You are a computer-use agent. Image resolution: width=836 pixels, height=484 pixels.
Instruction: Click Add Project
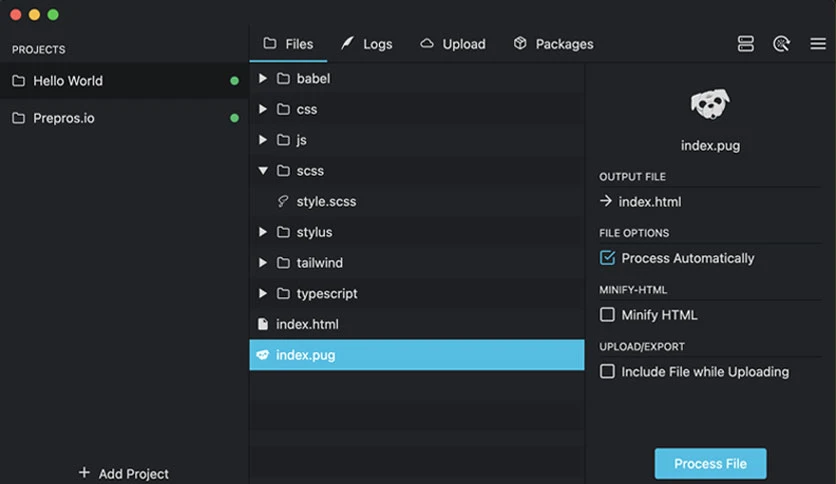click(x=124, y=473)
